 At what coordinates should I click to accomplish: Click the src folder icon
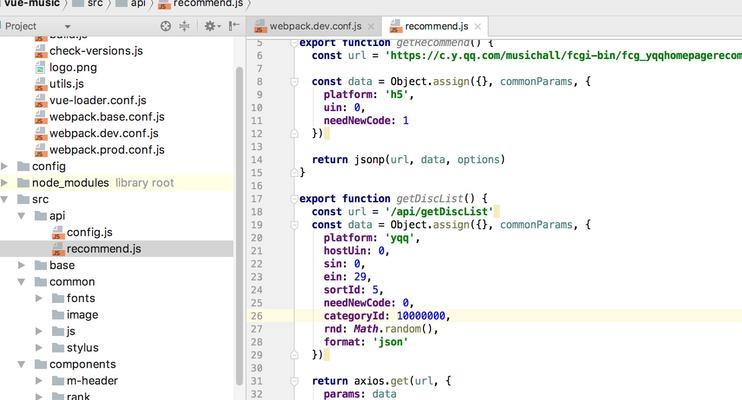[x=23, y=199]
